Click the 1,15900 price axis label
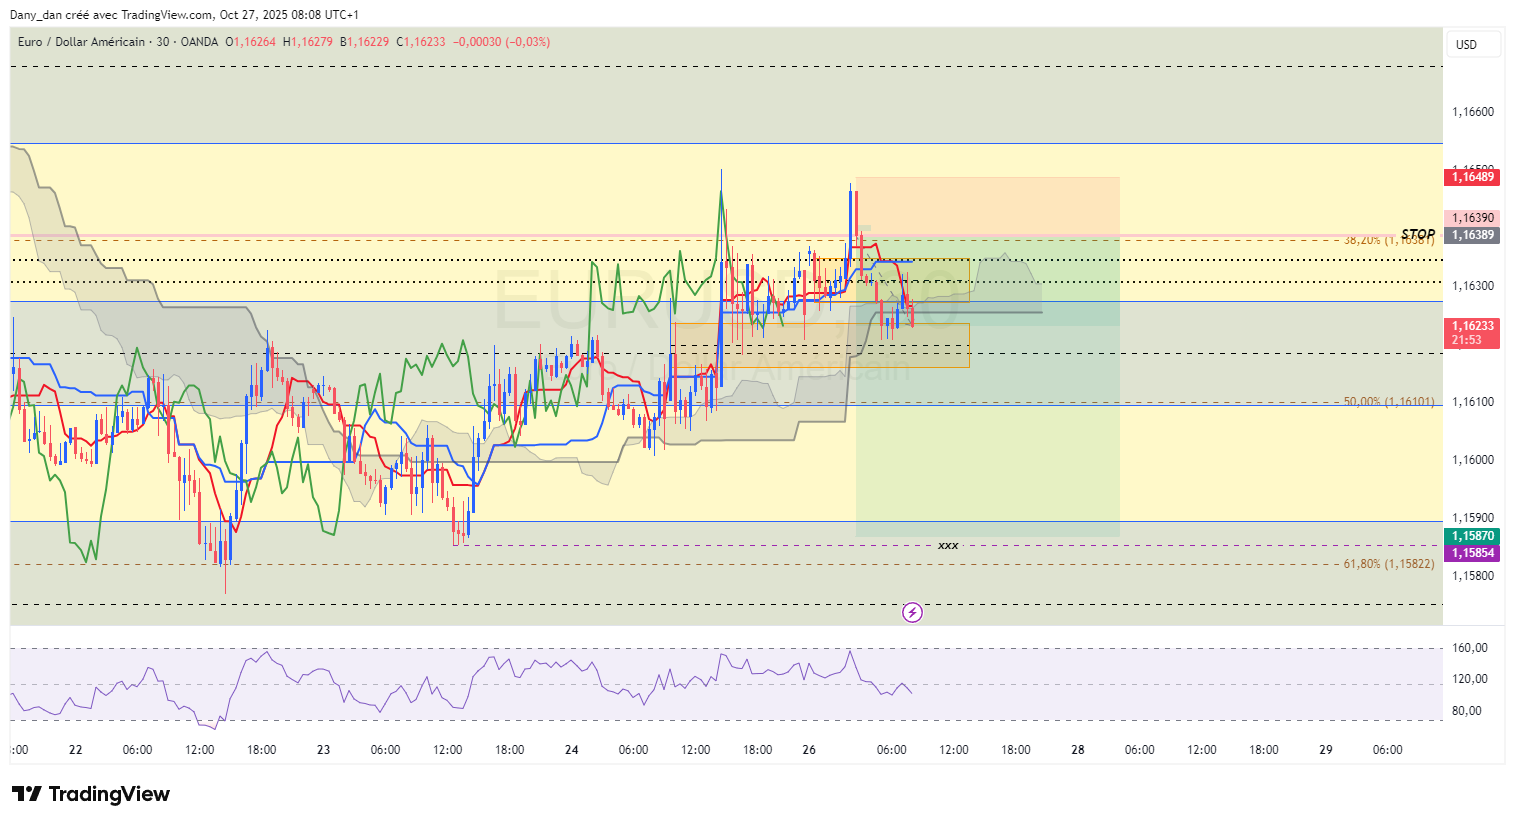 [1473, 518]
